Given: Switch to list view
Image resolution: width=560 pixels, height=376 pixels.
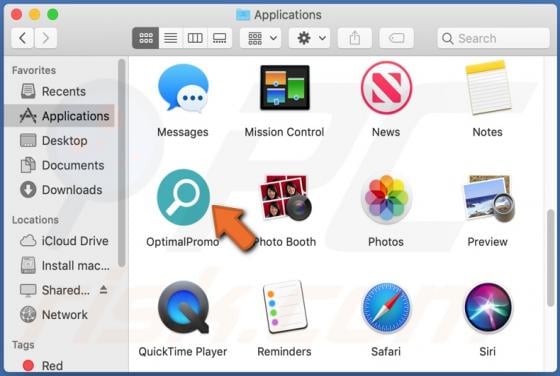Looking at the screenshot, I should 171,38.
